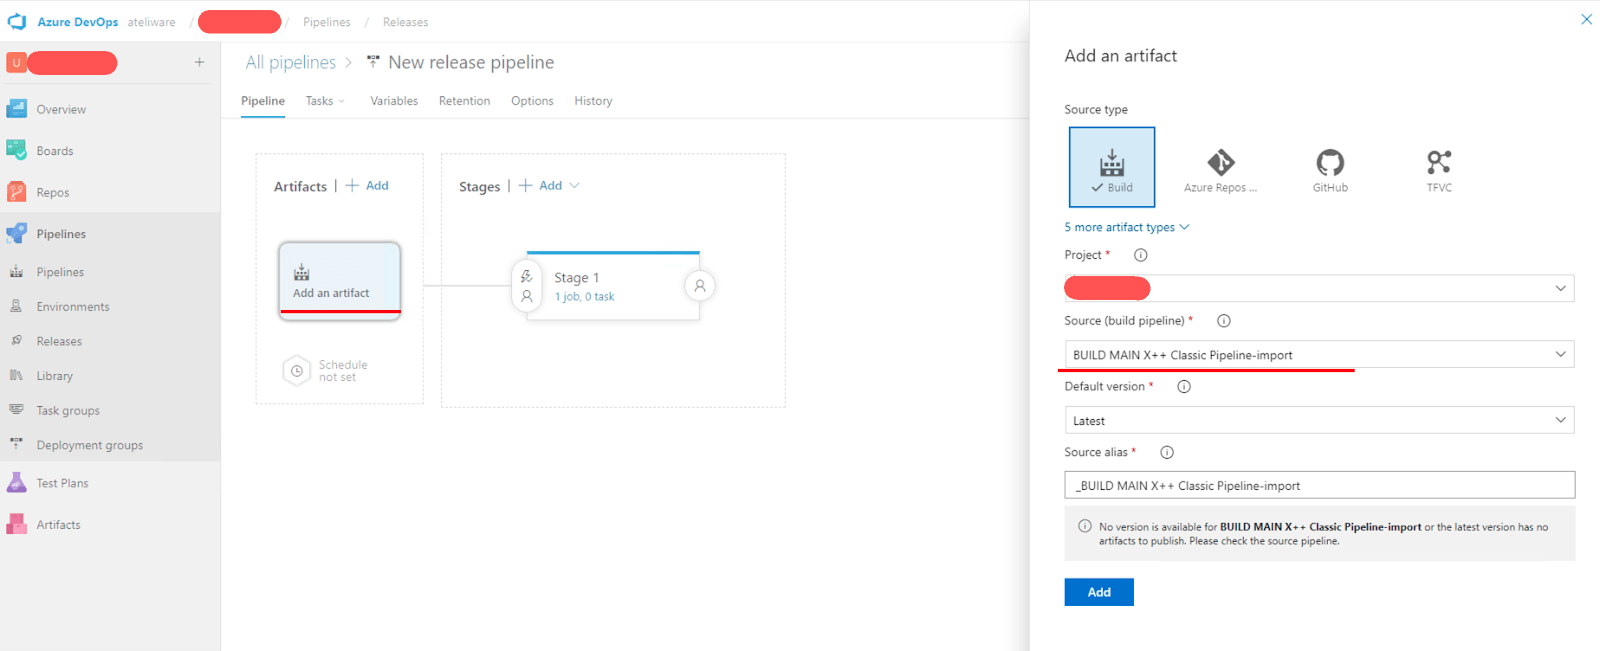Screen dimensions: 1600x651
Task: Click the Source alias input field
Action: click(1319, 485)
